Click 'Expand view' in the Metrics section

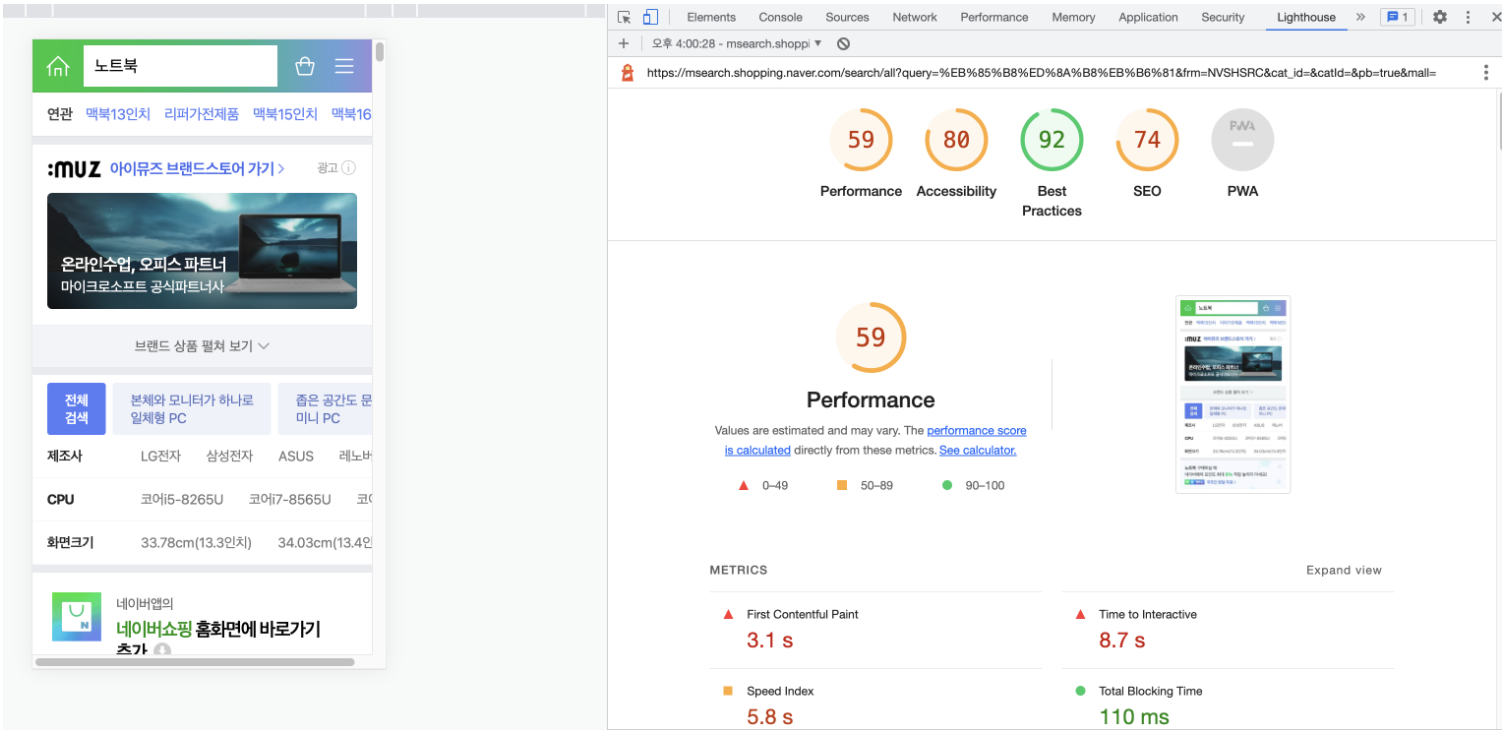[1343, 570]
